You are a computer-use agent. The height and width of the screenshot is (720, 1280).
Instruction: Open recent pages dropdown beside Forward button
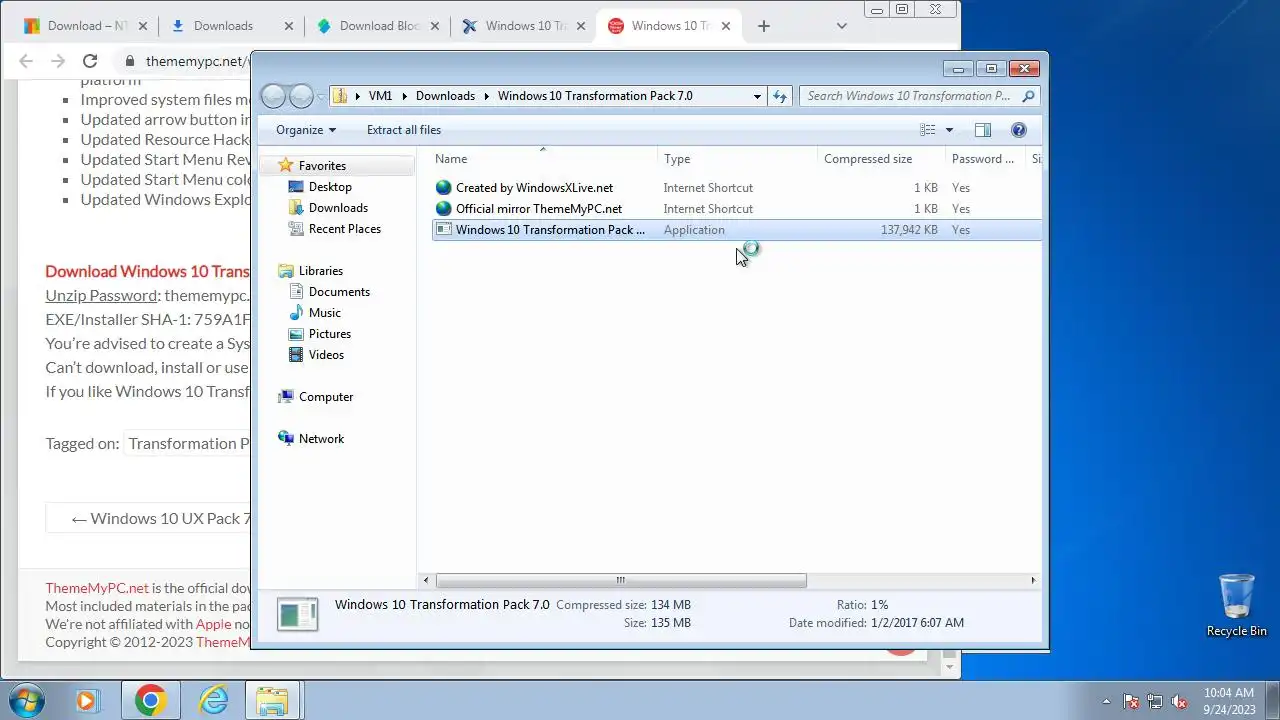tap(320, 96)
